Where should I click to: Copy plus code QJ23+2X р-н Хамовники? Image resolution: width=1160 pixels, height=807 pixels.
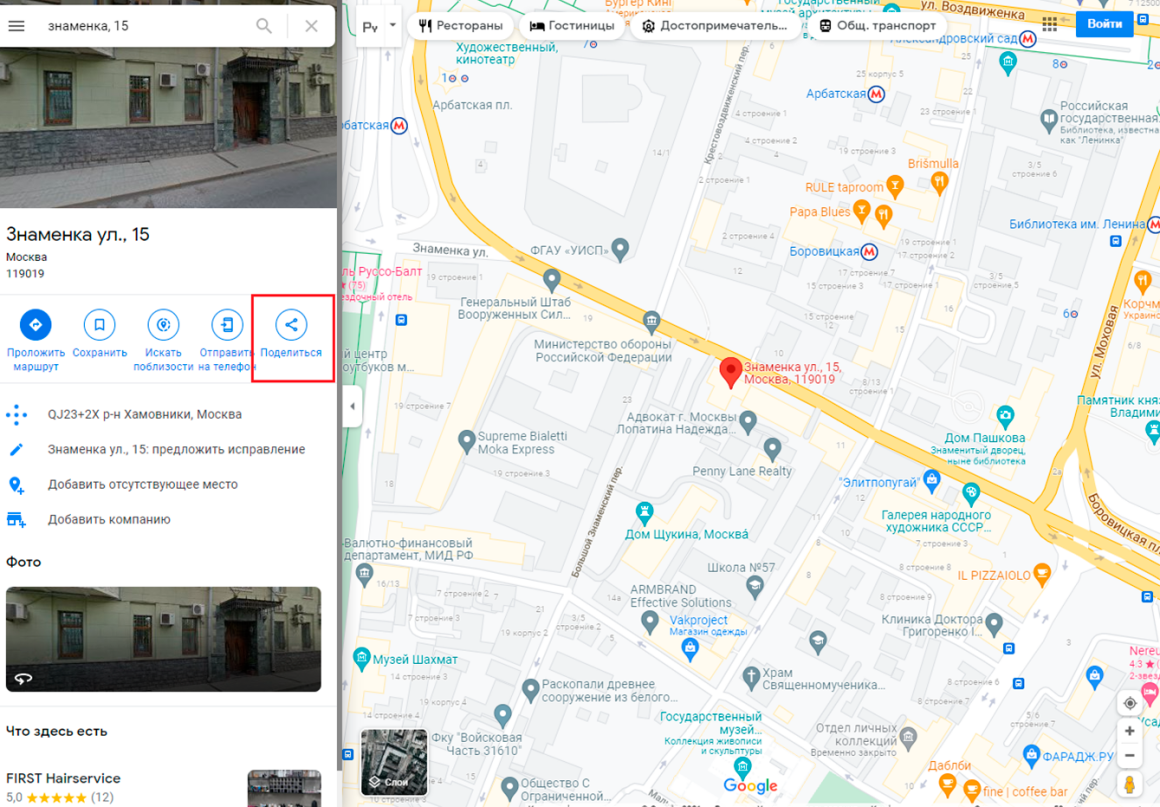pos(145,414)
